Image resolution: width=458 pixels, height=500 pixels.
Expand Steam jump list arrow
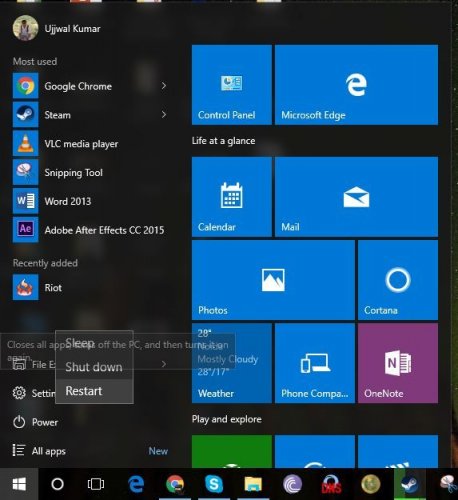pos(164,115)
